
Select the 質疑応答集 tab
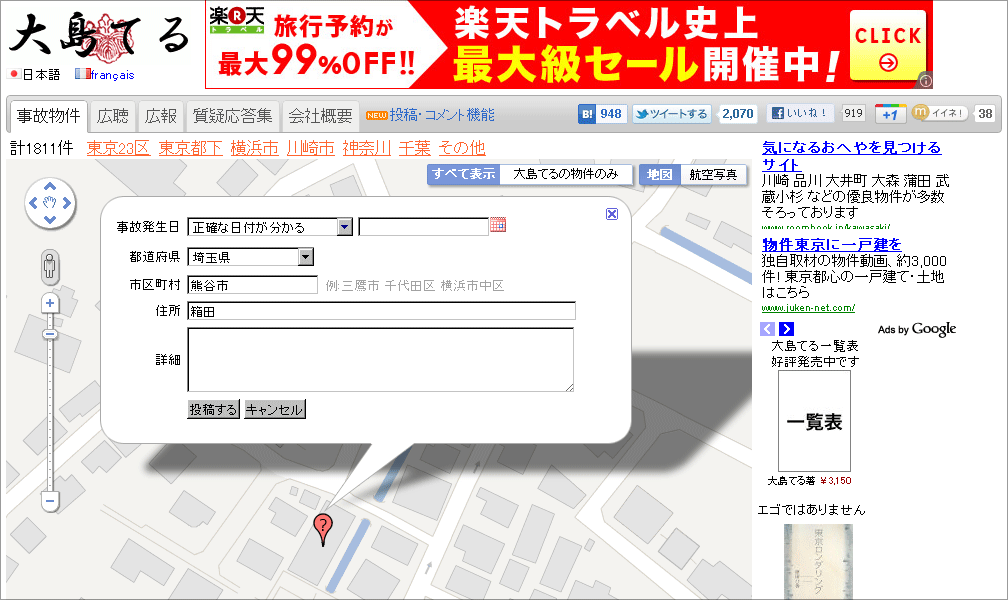click(x=233, y=116)
